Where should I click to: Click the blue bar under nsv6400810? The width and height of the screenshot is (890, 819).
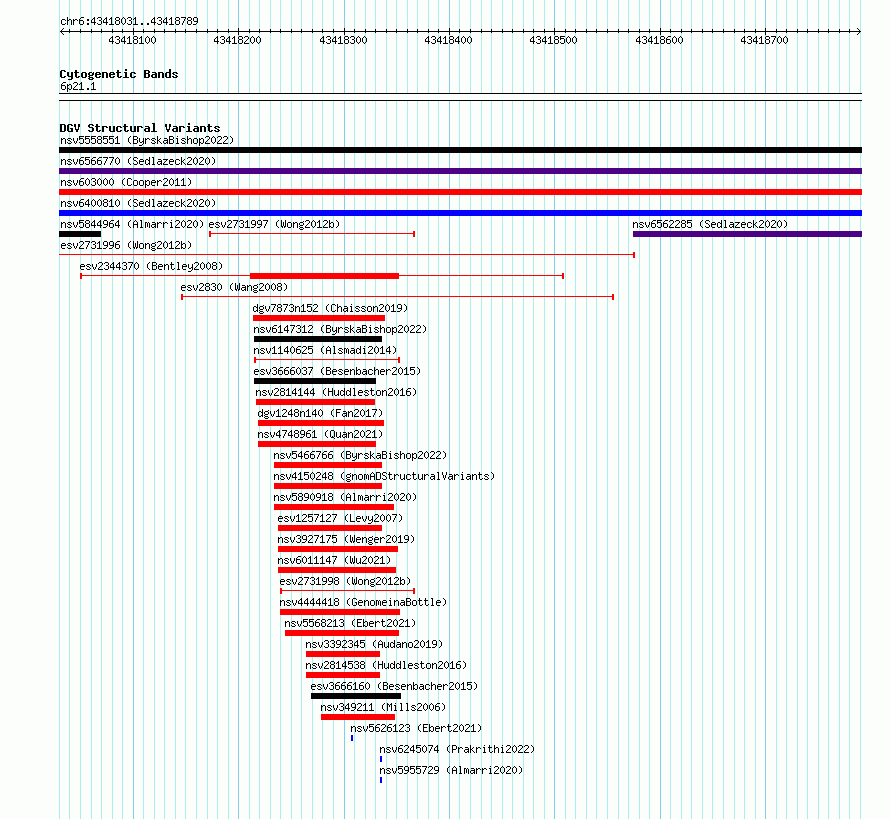pos(460,213)
